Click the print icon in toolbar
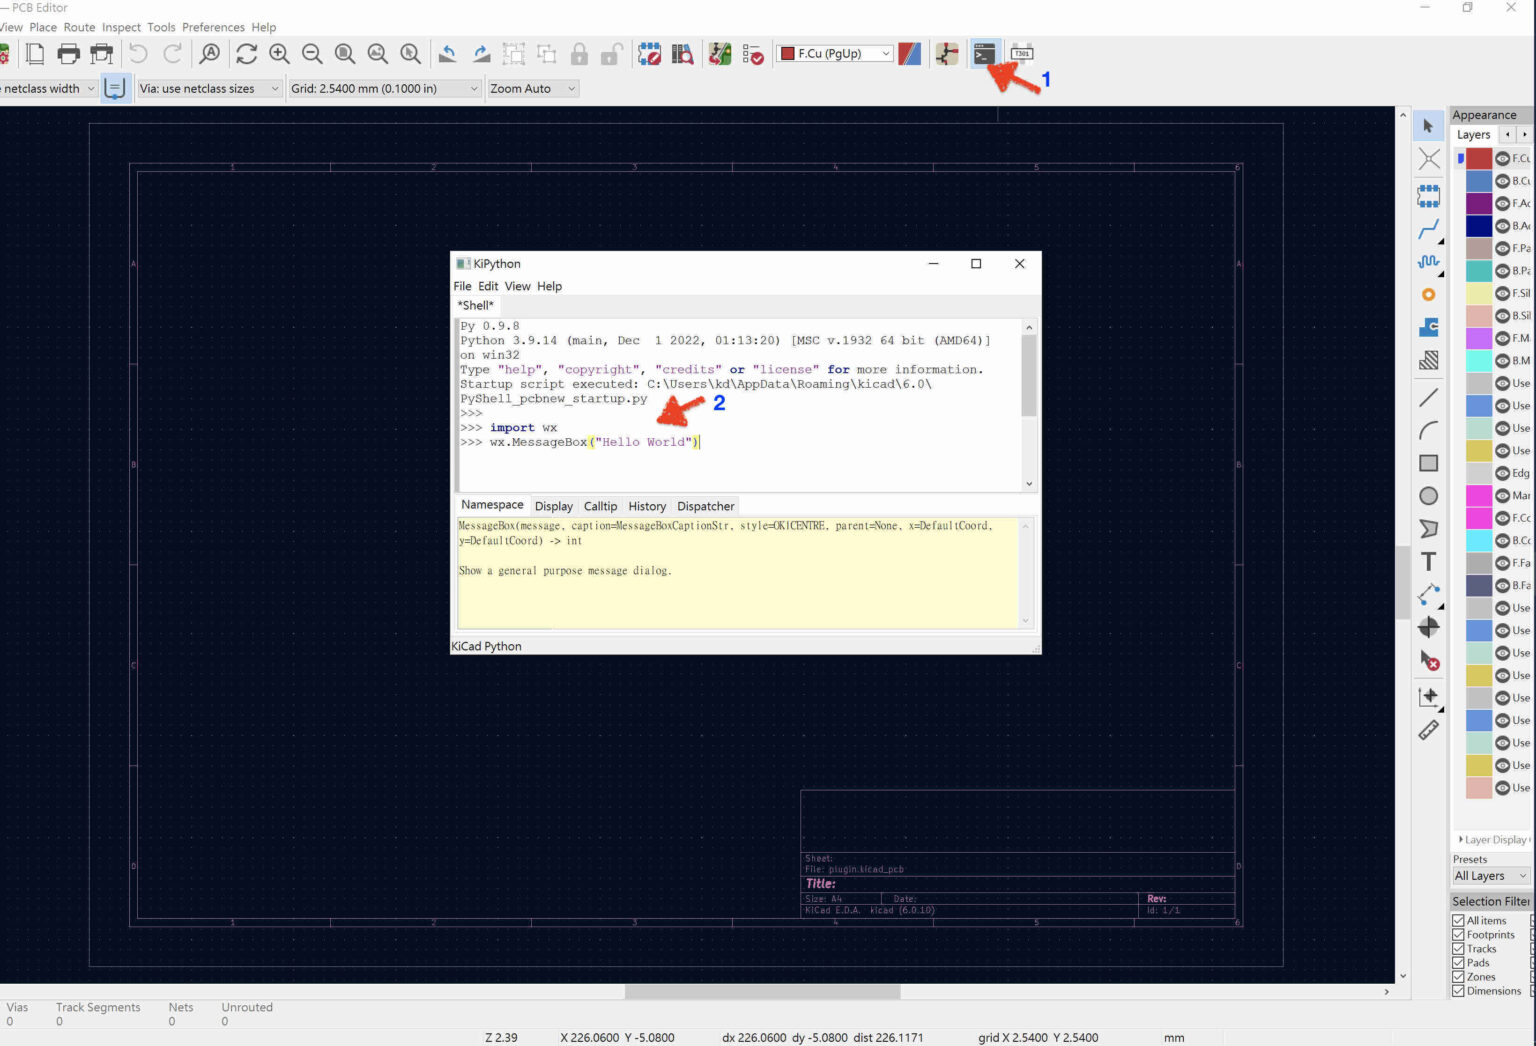The height and width of the screenshot is (1046, 1536). tap(68, 54)
